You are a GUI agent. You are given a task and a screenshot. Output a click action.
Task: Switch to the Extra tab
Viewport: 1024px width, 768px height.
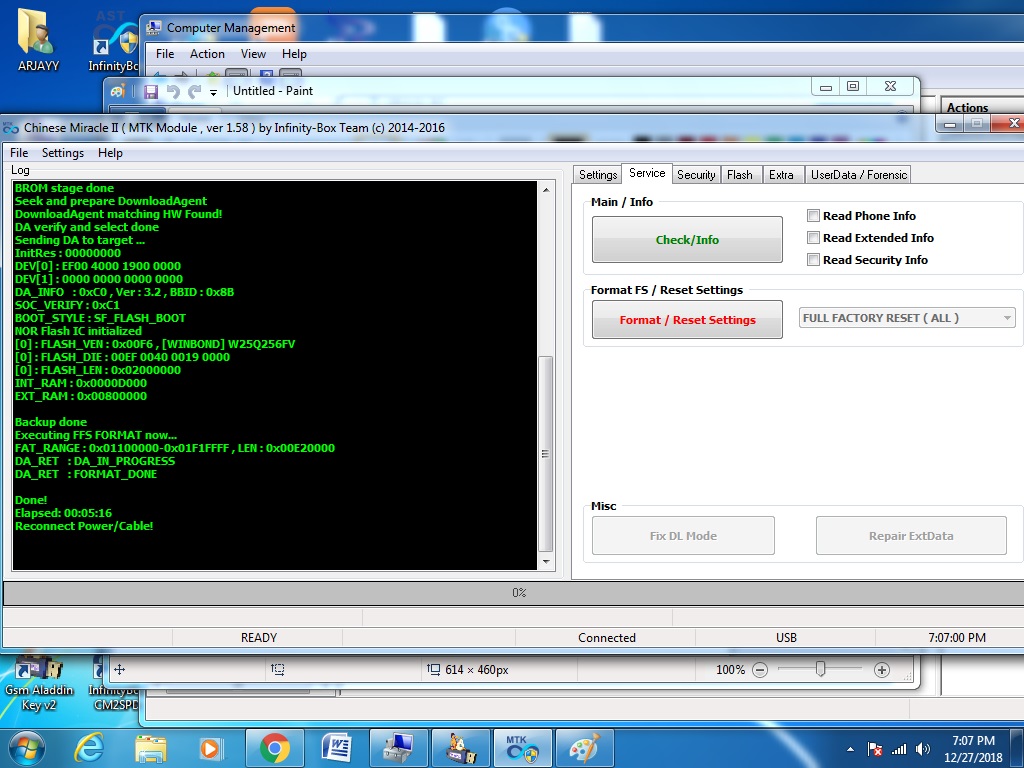pos(781,175)
